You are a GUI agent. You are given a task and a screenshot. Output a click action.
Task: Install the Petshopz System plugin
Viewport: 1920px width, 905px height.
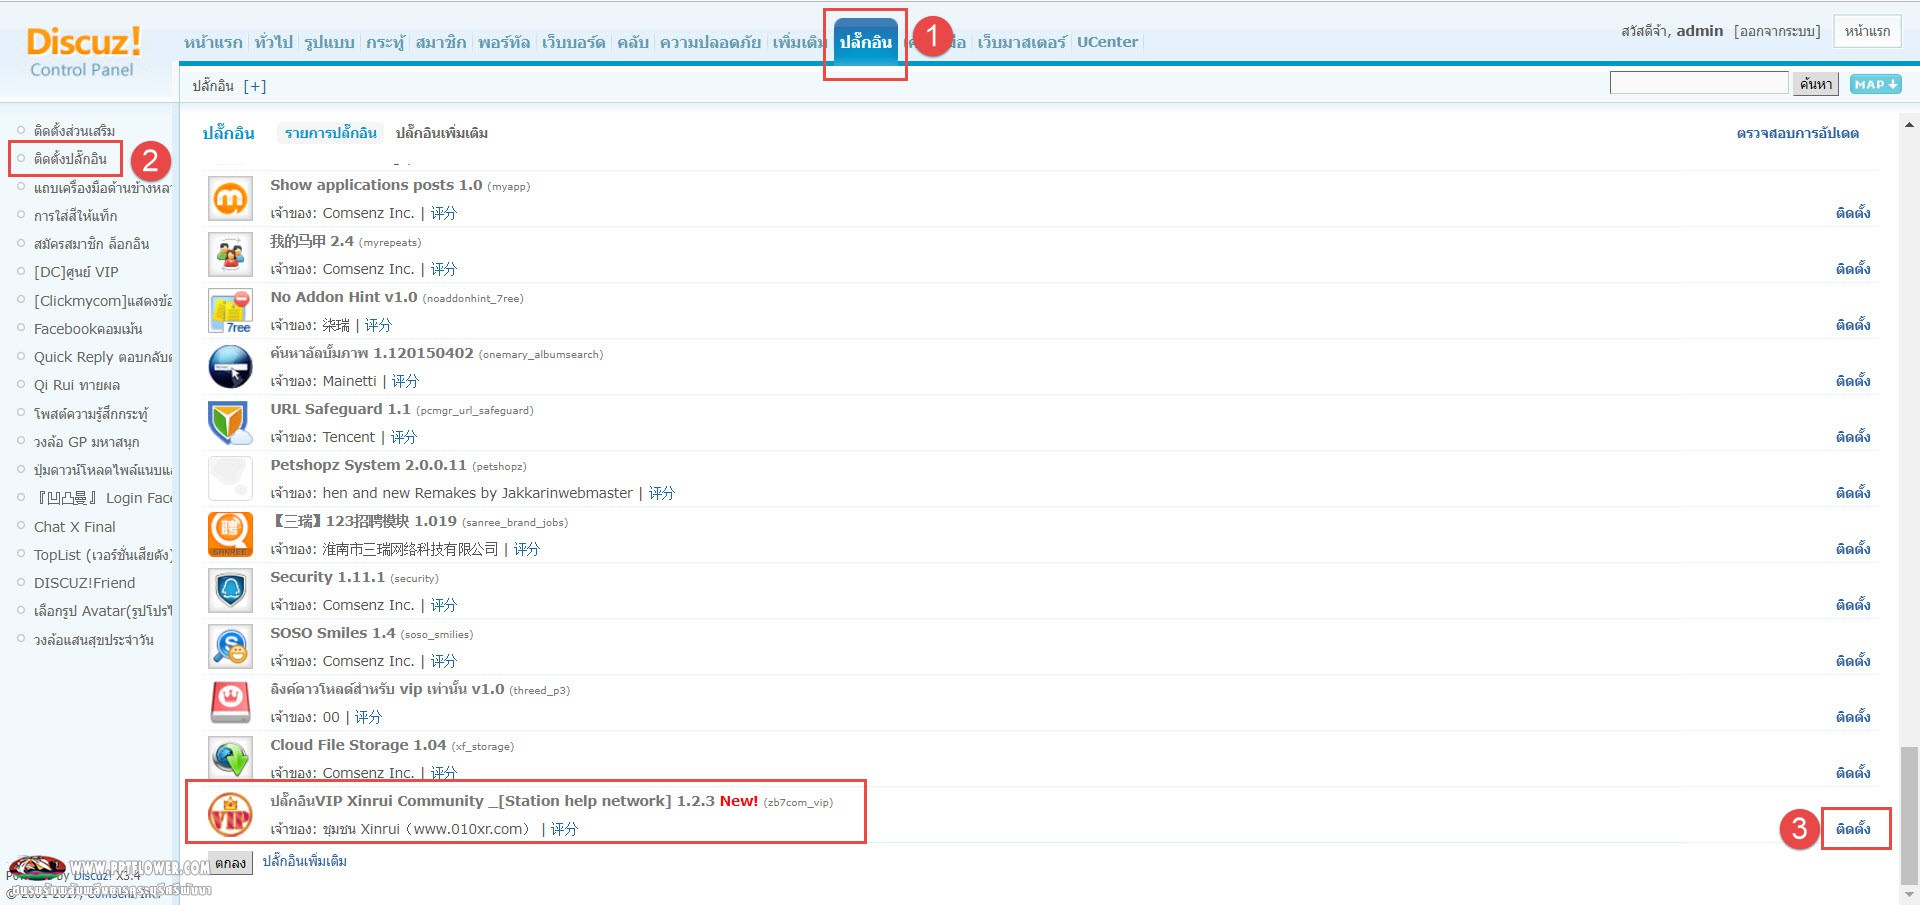click(x=1852, y=493)
